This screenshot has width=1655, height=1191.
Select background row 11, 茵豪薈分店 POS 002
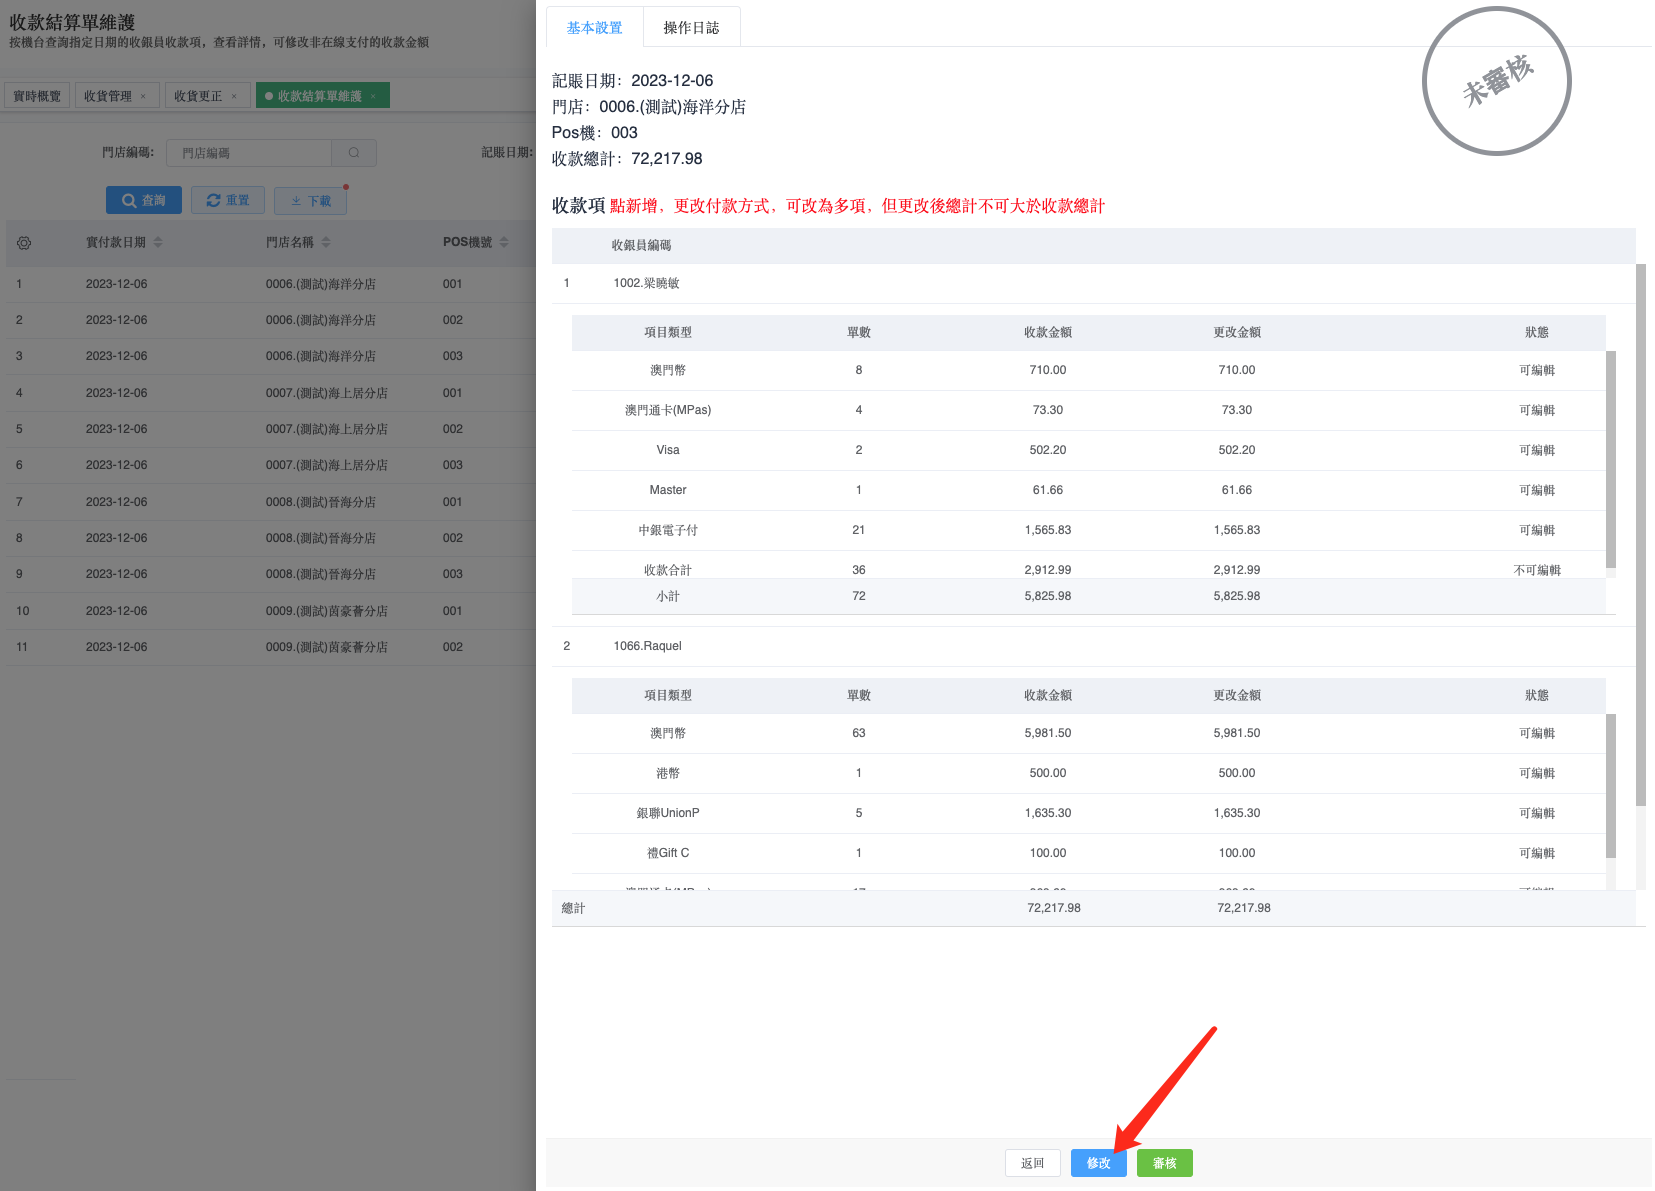(271, 647)
